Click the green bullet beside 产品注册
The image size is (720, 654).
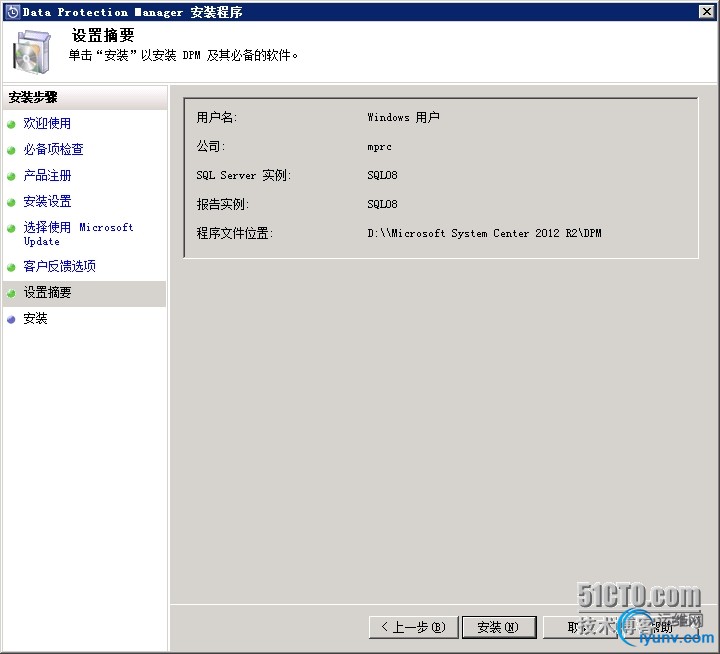11,176
